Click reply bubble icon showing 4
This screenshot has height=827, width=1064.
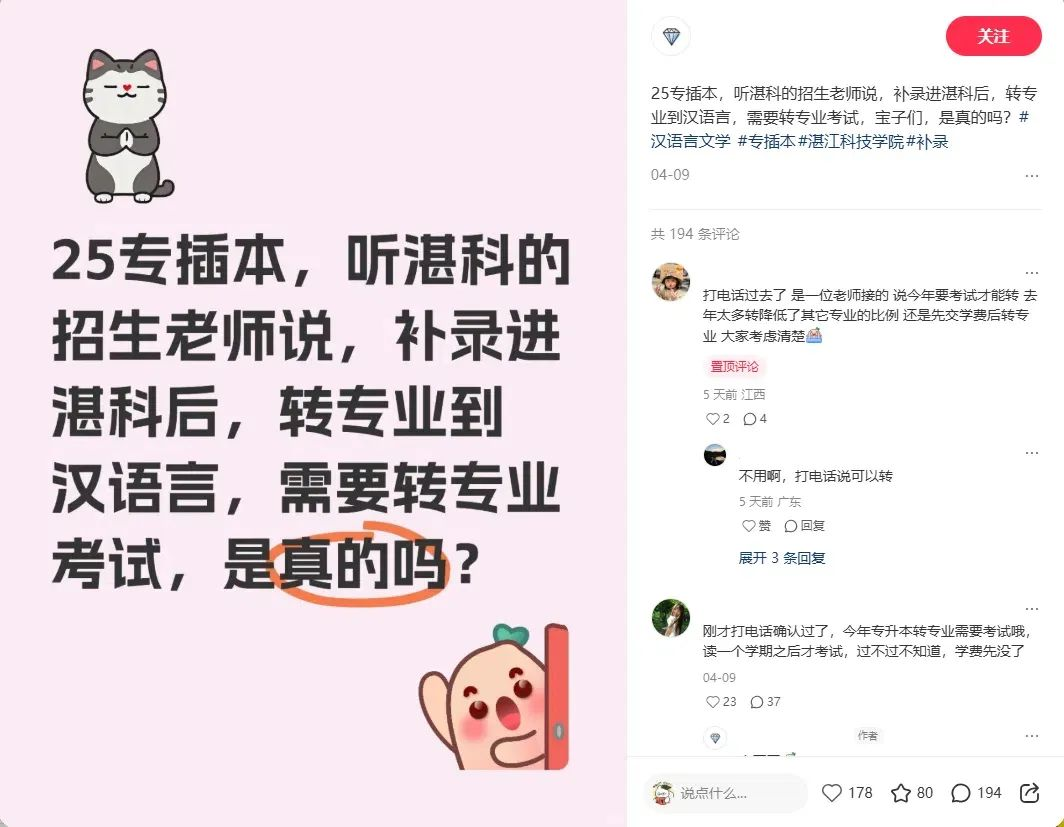749,419
